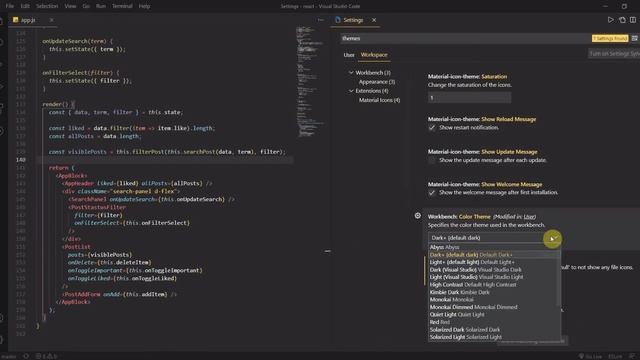This screenshot has width=640, height=360.
Task: Click the Saturation value field
Action: point(469,98)
